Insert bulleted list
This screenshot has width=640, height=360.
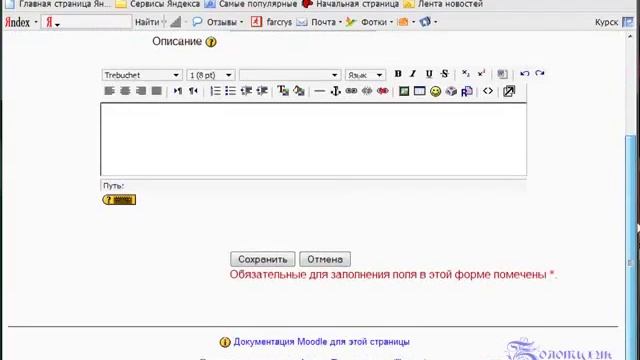point(231,91)
